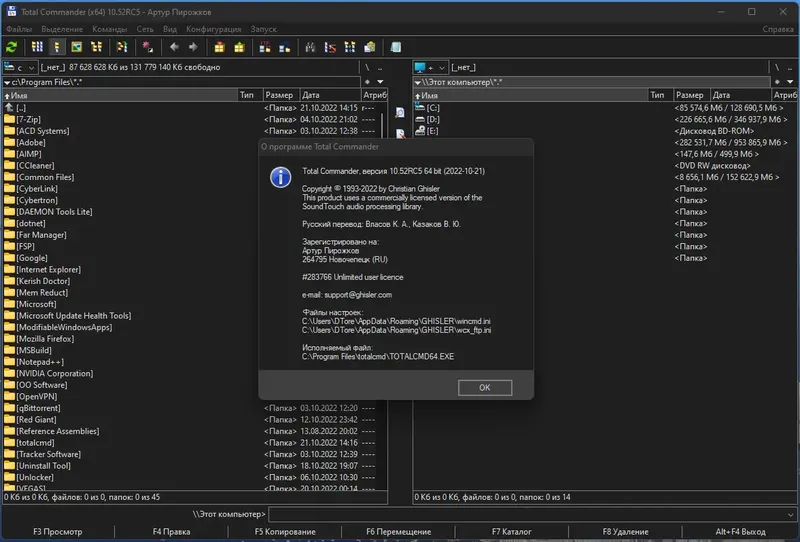Viewport: 800px width, 542px height.
Task: Click the Refresh panel toolbar icon
Action: (x=12, y=47)
